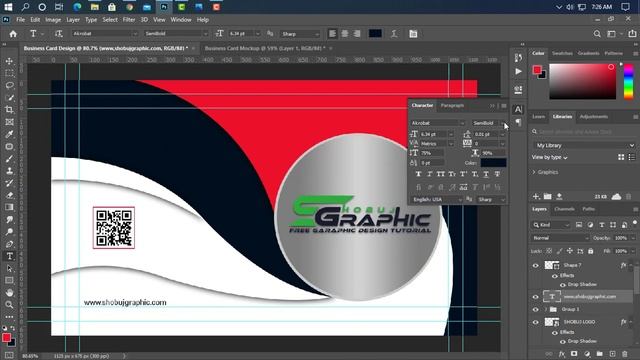Select the Eyedropper tool

[x=9, y=134]
